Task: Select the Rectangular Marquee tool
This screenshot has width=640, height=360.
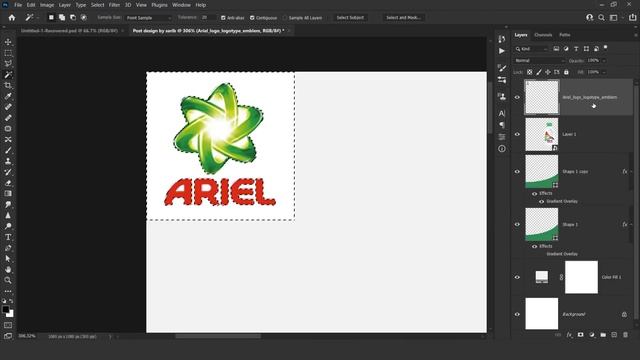Action: 8,53
